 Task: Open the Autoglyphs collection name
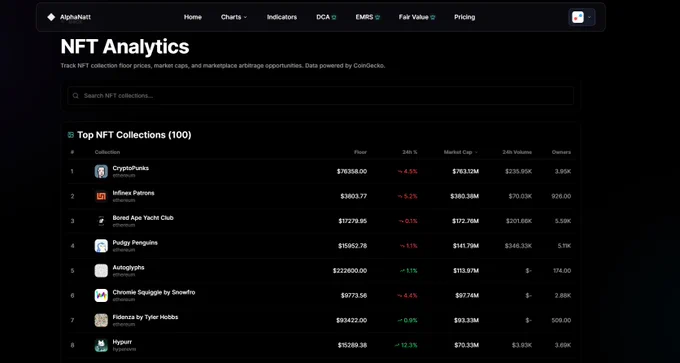[x=128, y=267]
